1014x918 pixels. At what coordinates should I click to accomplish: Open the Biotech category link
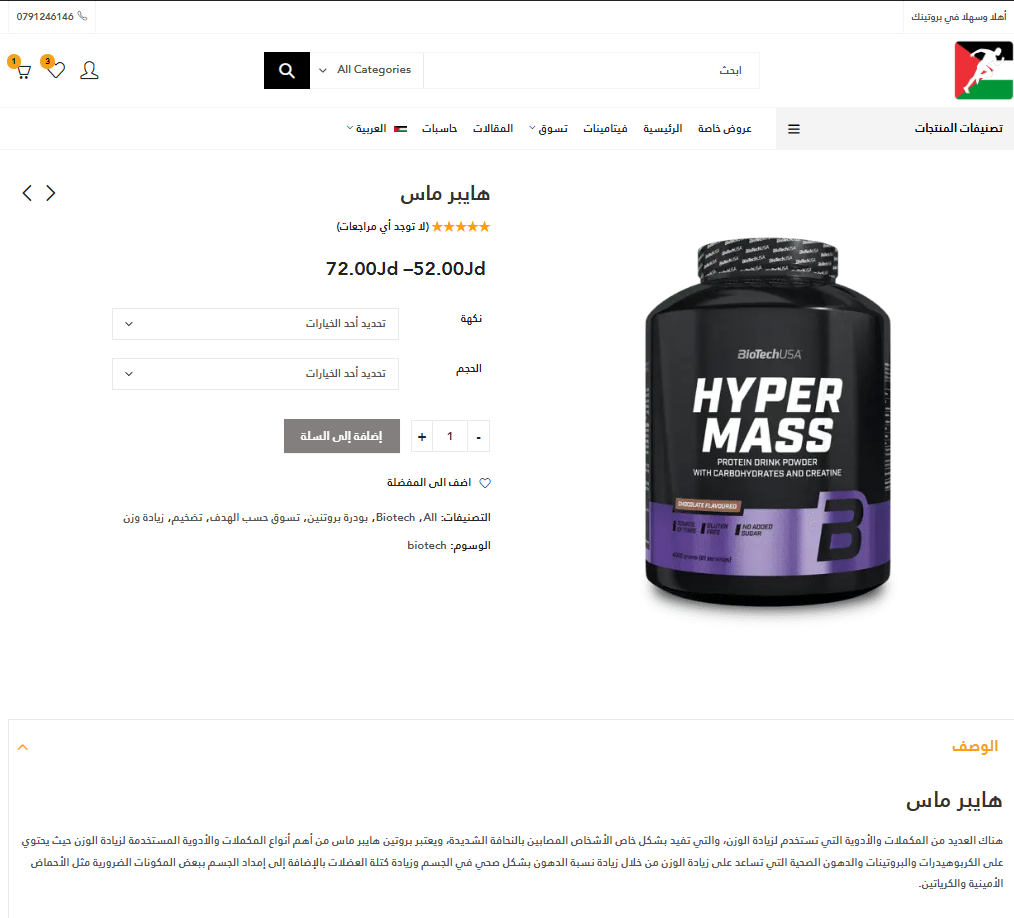(x=395, y=517)
